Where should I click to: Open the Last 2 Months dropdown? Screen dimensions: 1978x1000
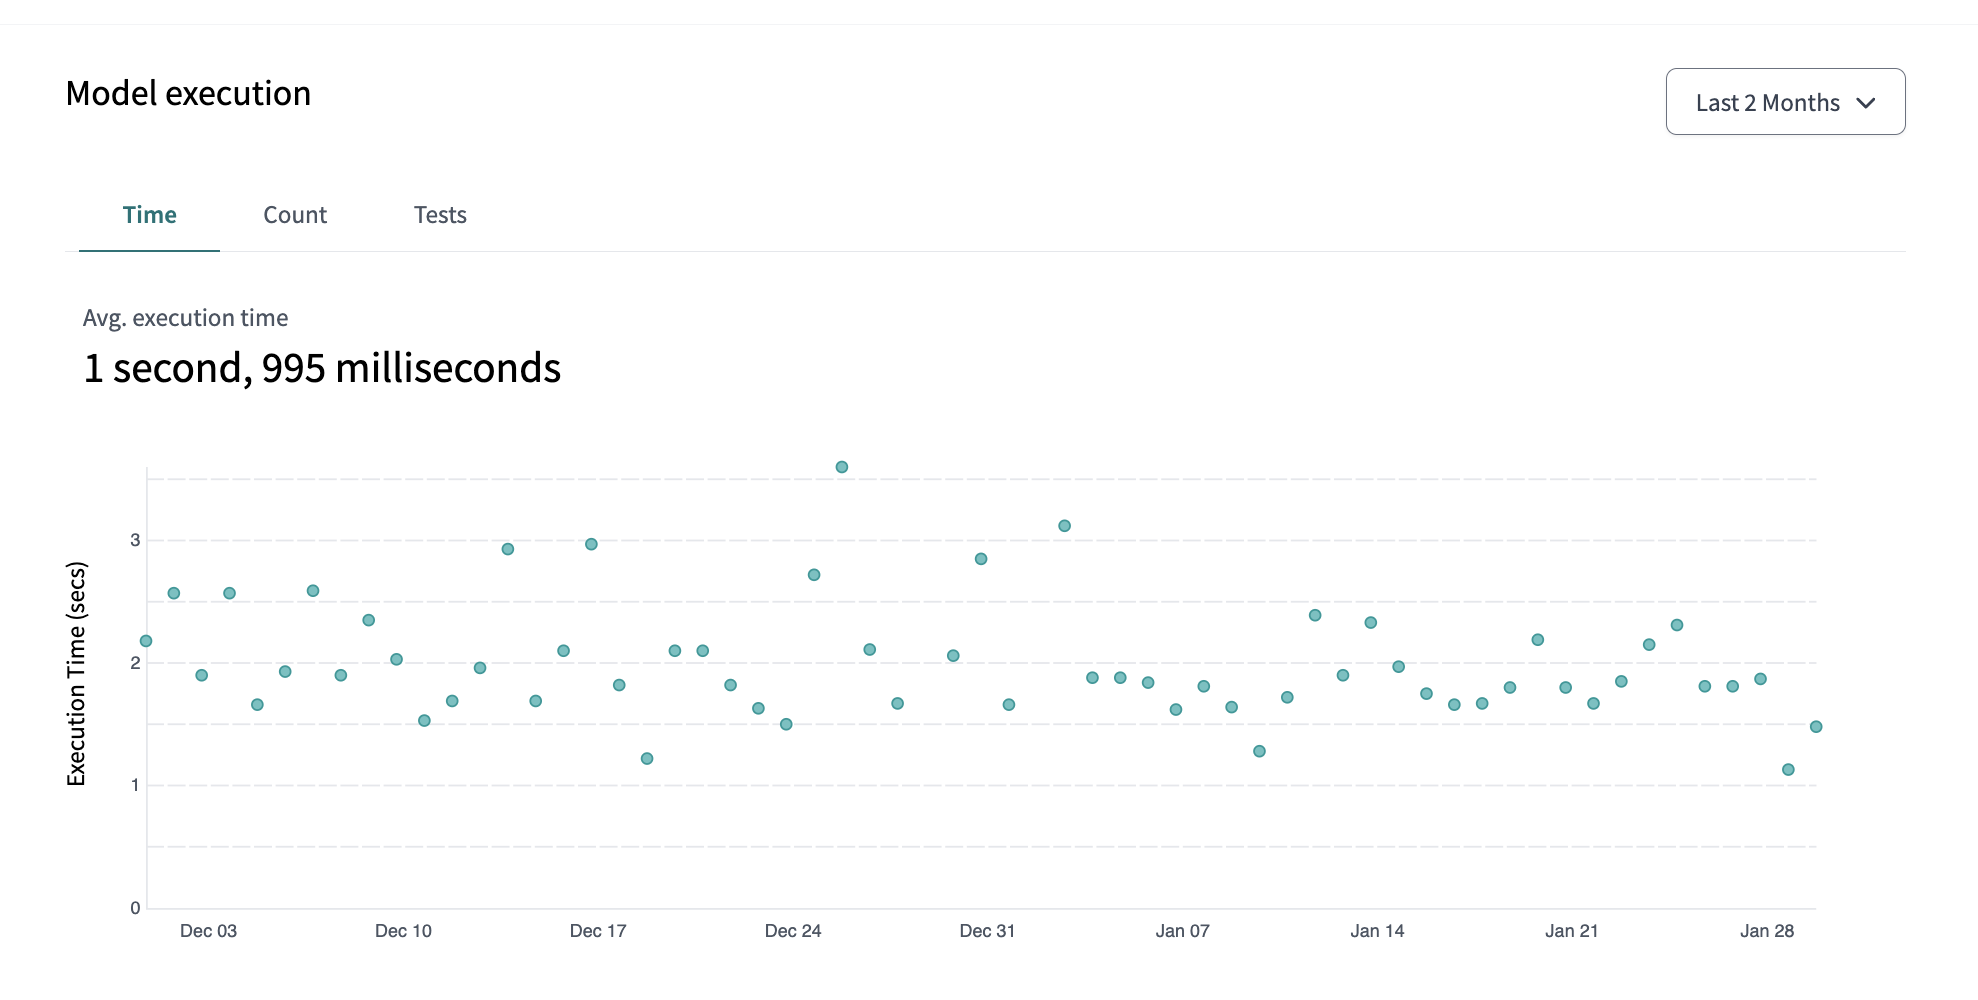tap(1766, 103)
